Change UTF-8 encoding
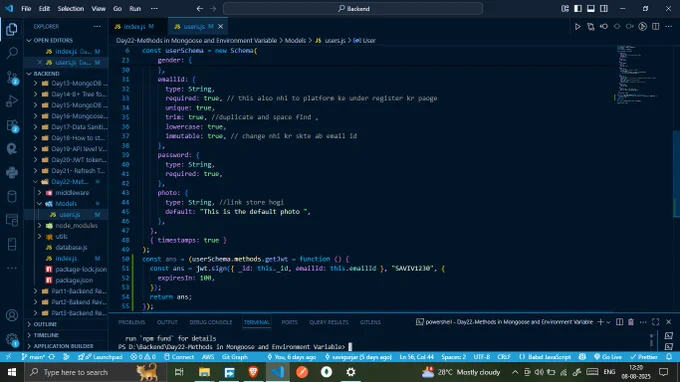Image resolution: width=680 pixels, height=382 pixels. (x=481, y=357)
